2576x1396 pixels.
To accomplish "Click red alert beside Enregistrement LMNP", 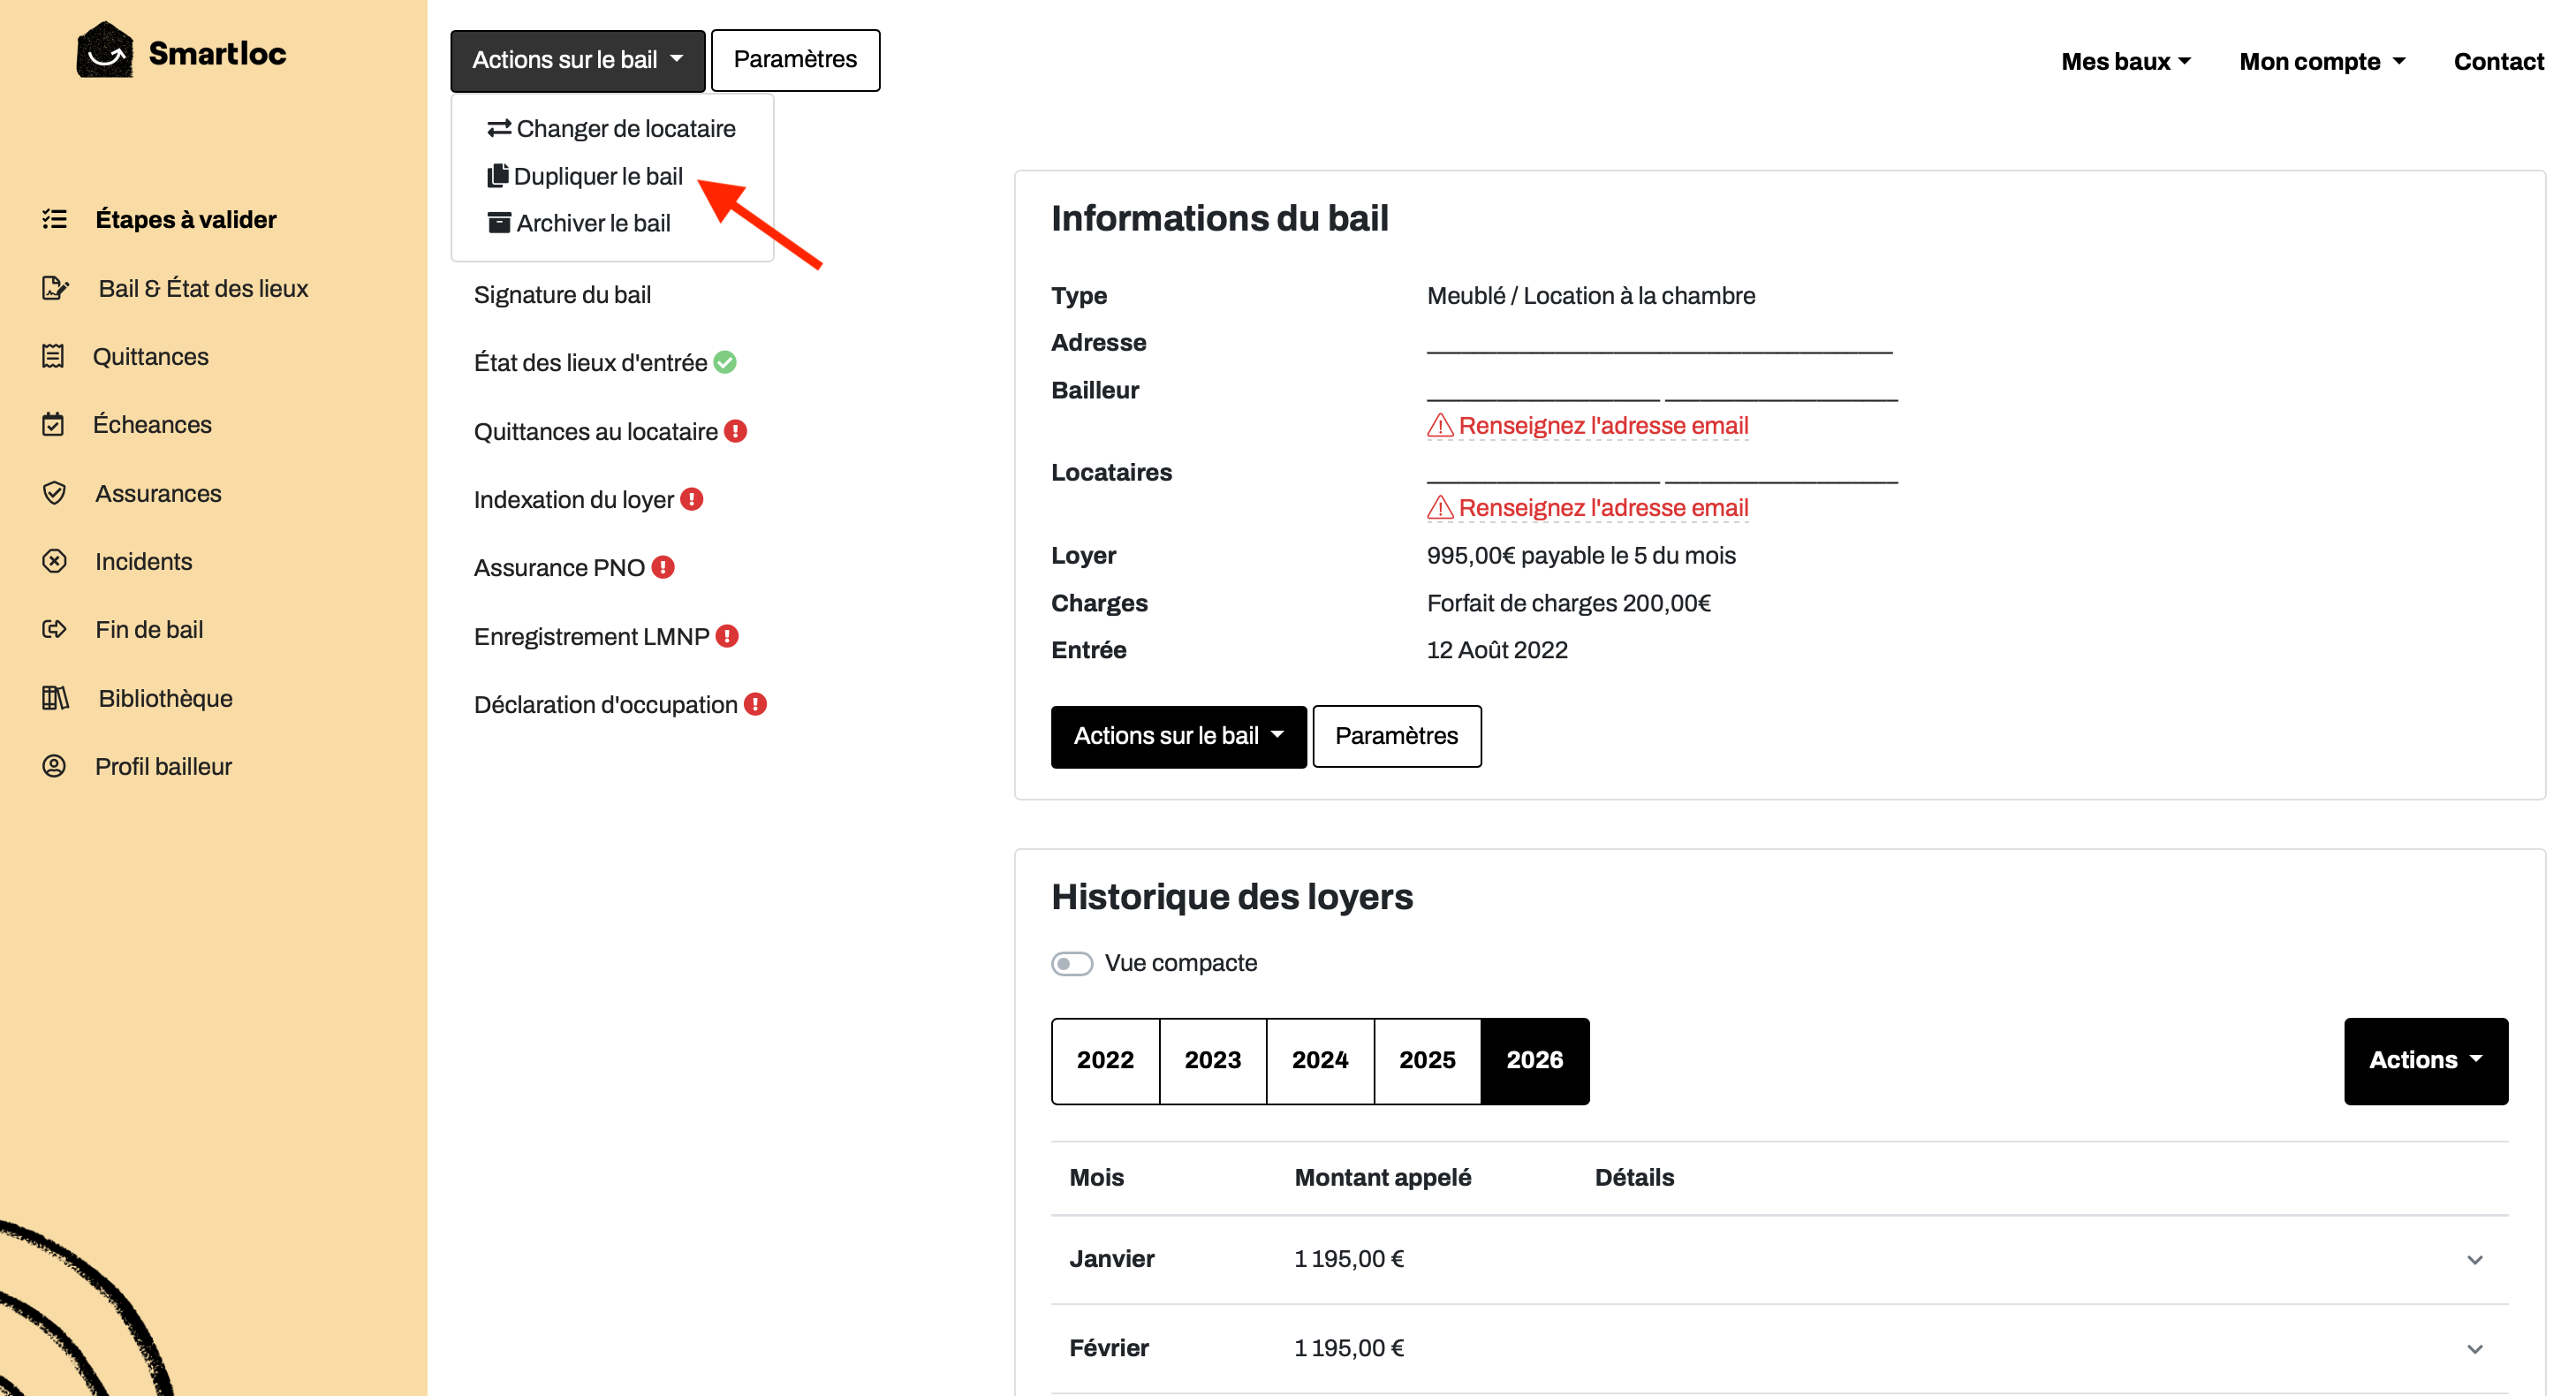I will pyautogui.click(x=727, y=636).
